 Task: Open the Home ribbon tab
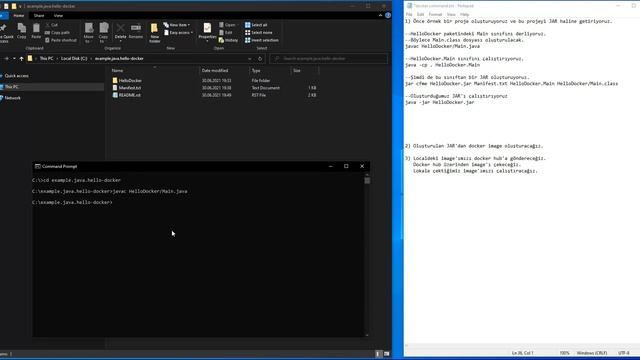pos(19,16)
